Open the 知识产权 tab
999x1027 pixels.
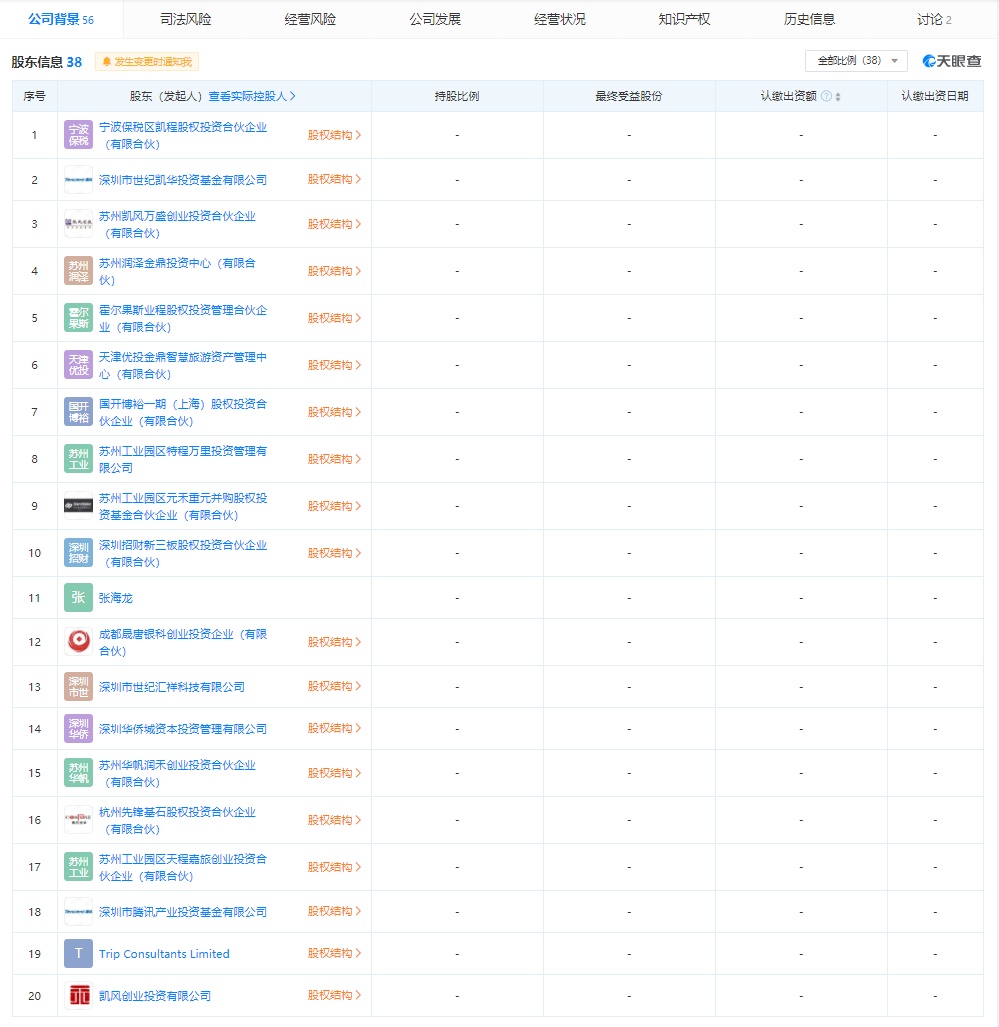(x=684, y=19)
